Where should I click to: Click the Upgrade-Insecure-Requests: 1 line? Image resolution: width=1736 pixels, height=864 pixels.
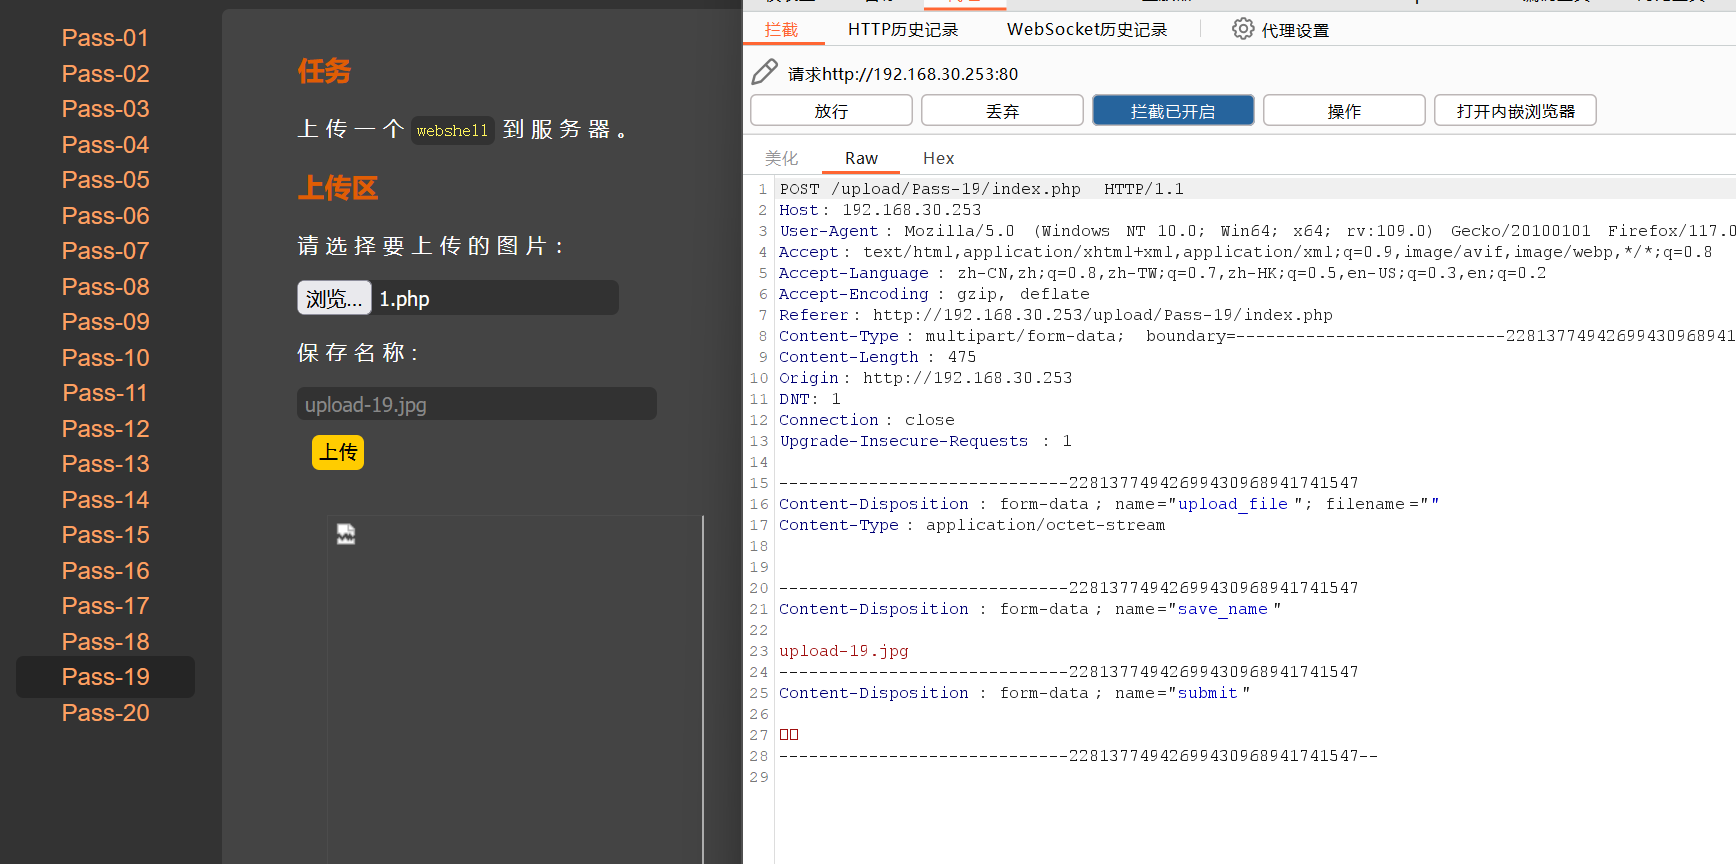(925, 441)
